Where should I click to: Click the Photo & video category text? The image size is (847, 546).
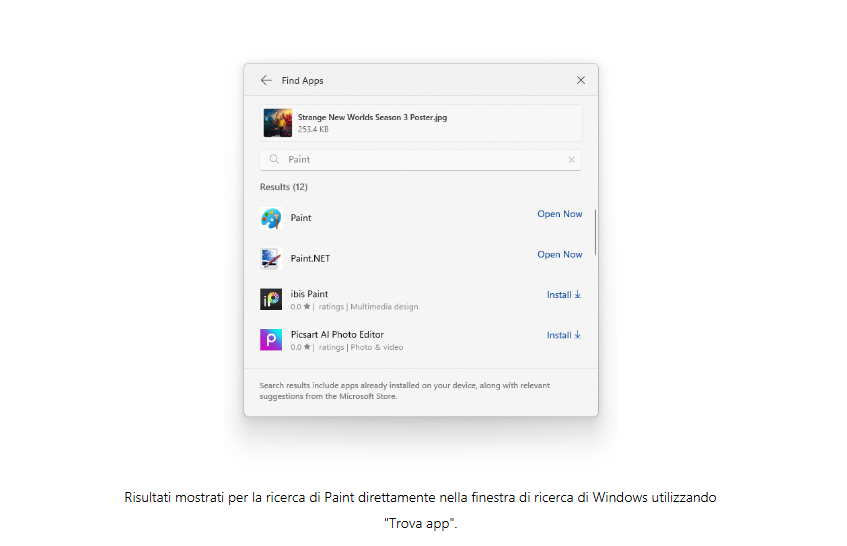pos(377,347)
